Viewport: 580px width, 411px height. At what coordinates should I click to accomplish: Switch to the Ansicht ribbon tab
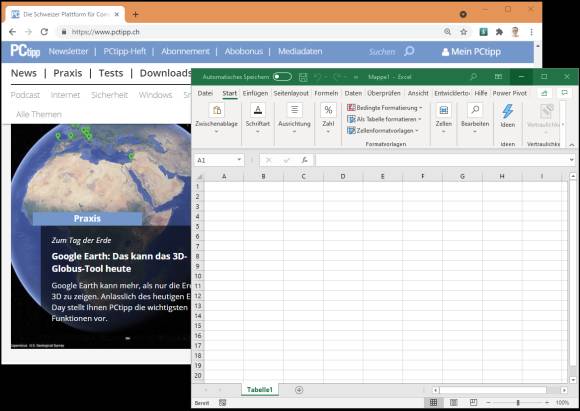coord(418,93)
